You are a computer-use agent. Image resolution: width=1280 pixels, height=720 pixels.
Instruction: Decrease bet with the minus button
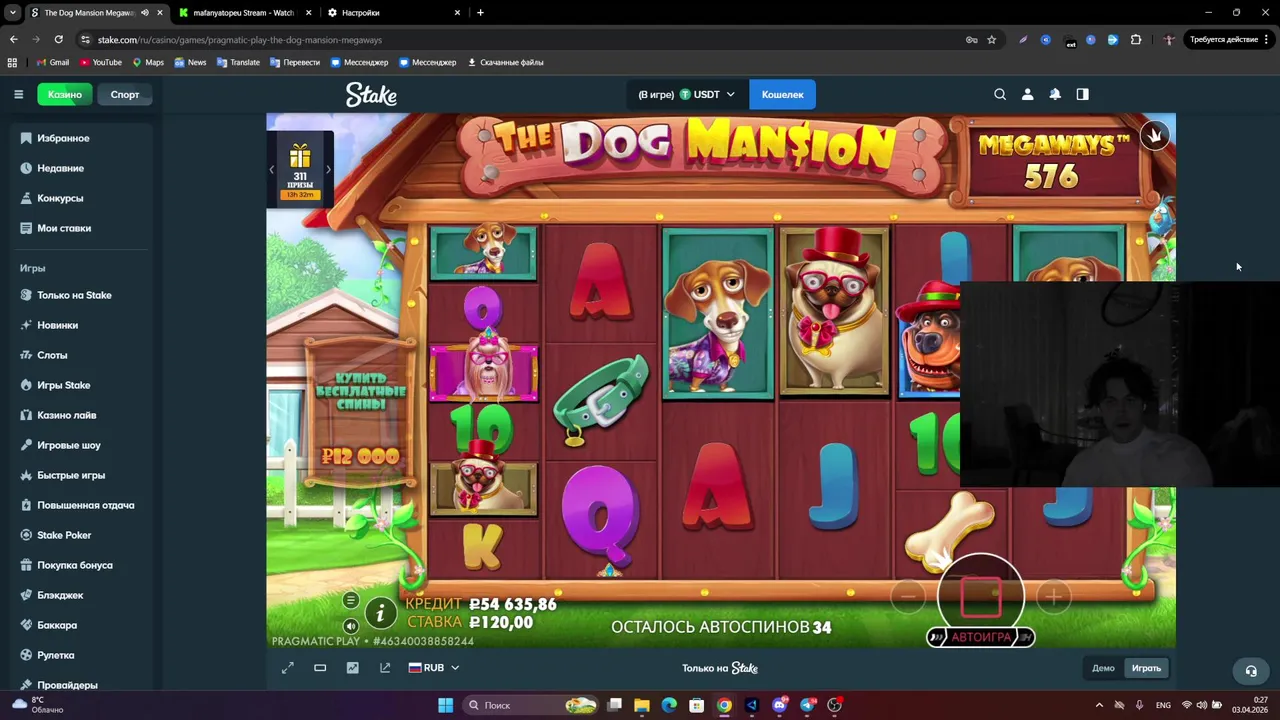(908, 597)
